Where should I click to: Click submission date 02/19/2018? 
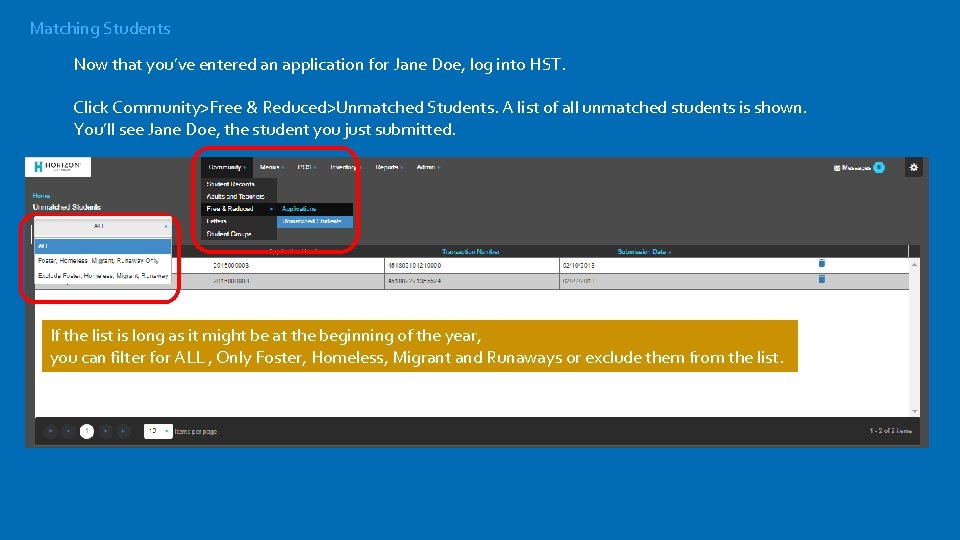click(579, 266)
